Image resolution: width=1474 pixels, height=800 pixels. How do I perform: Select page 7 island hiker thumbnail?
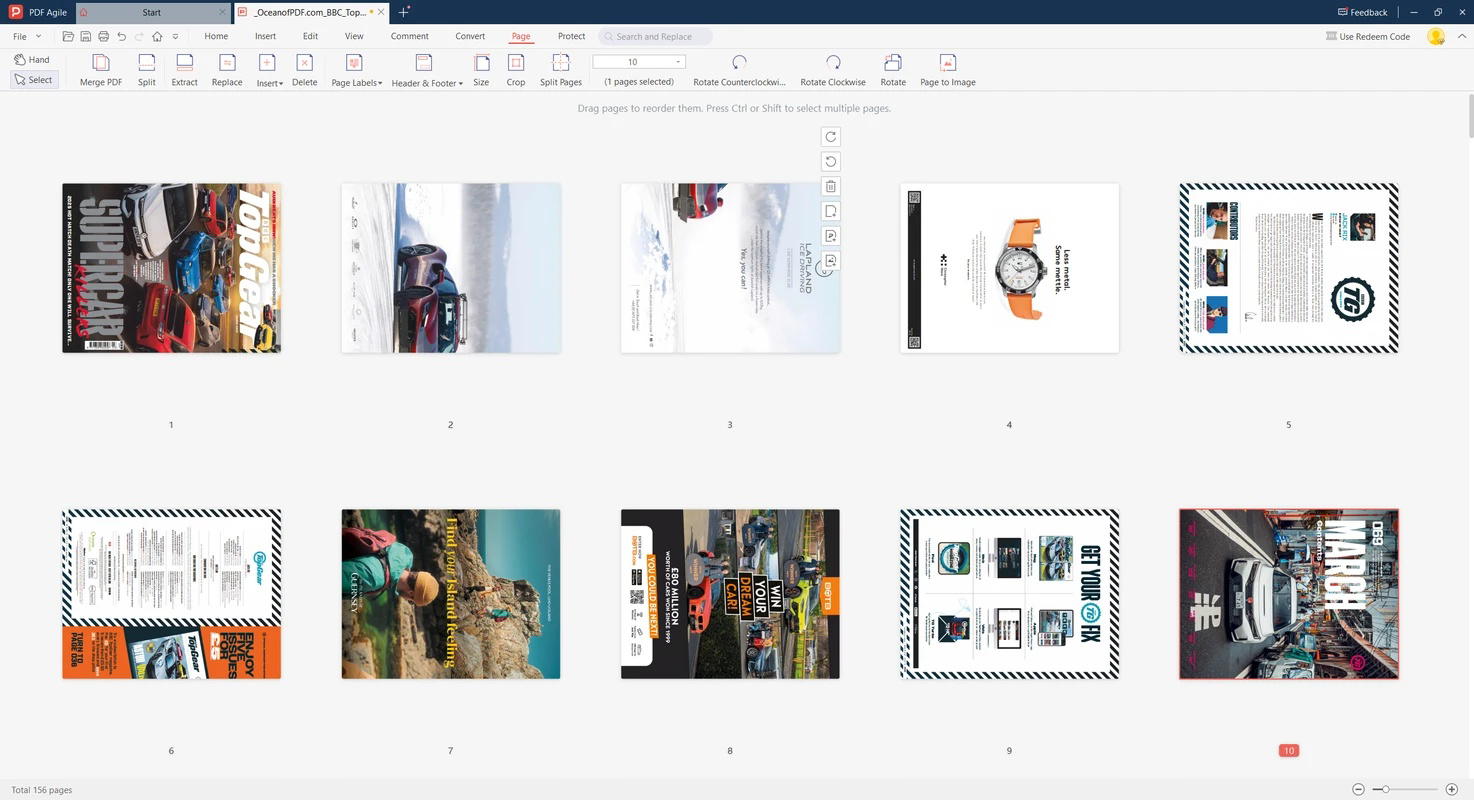(450, 594)
